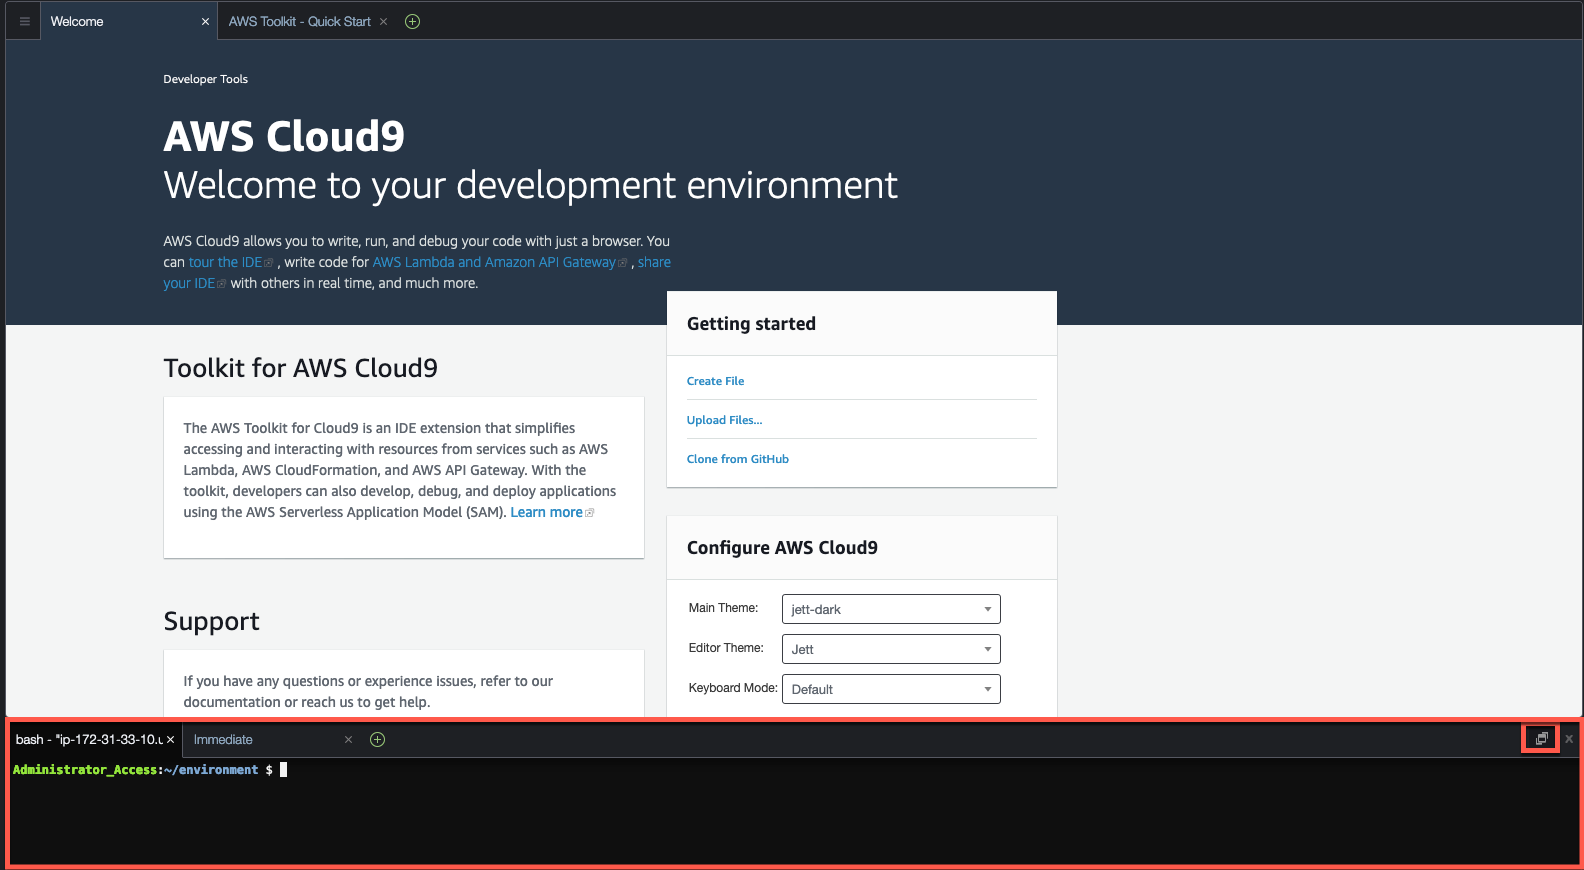The width and height of the screenshot is (1584, 870).
Task: Click the 'Configure AWS Cloud9' heading
Action: tap(782, 548)
